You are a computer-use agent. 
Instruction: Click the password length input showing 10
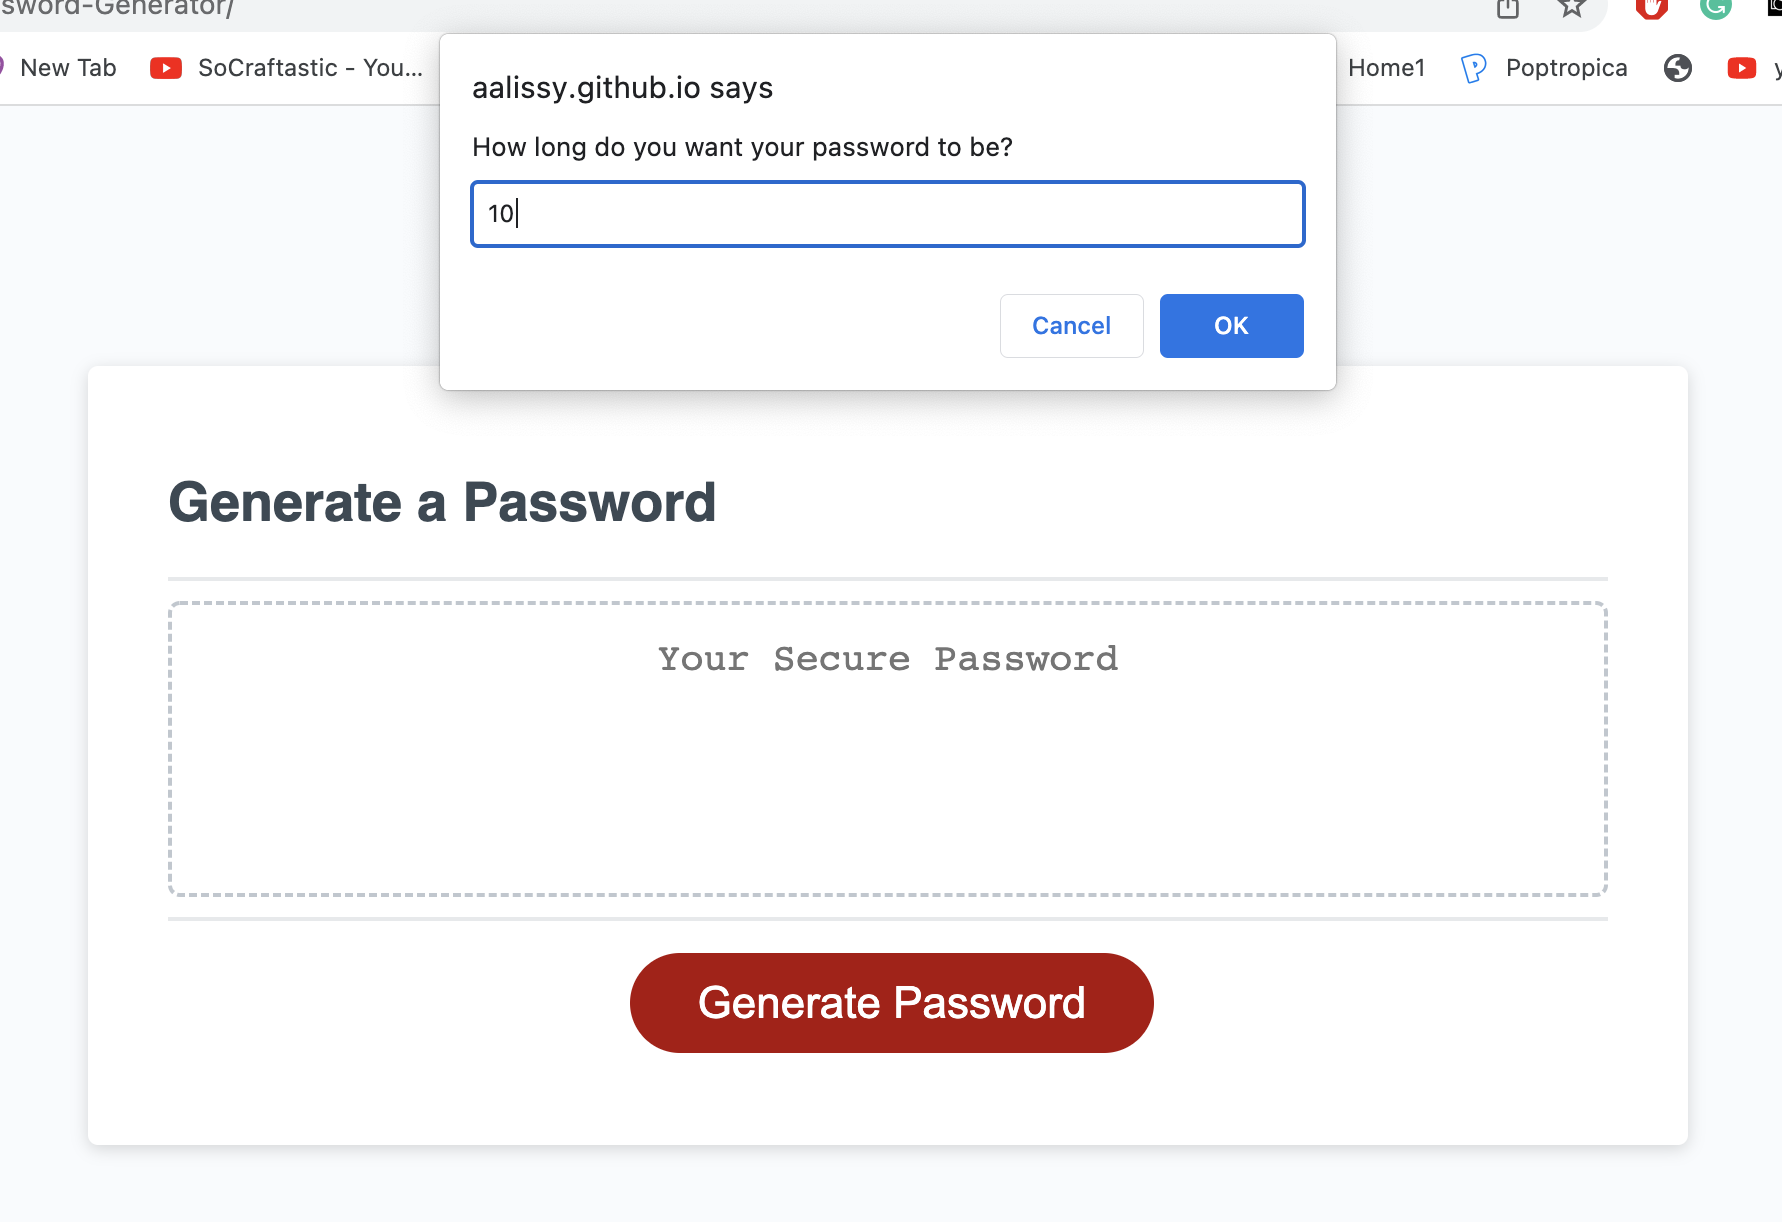point(887,214)
